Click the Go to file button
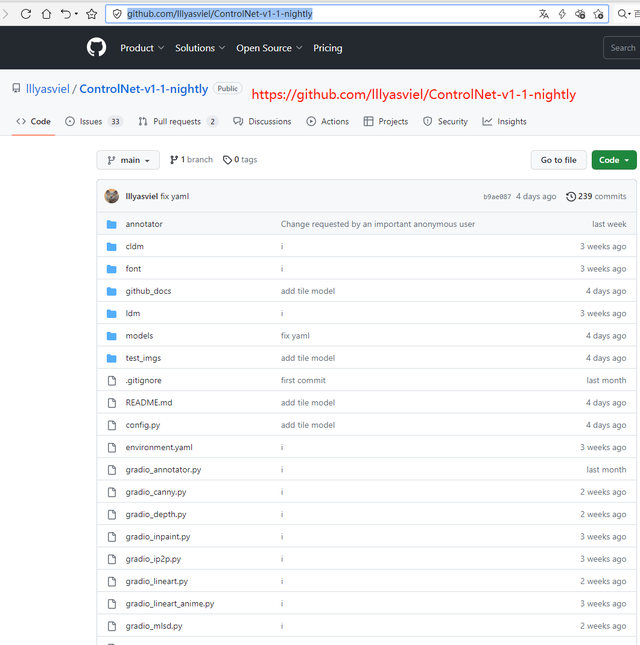The image size is (640, 645). coord(558,160)
